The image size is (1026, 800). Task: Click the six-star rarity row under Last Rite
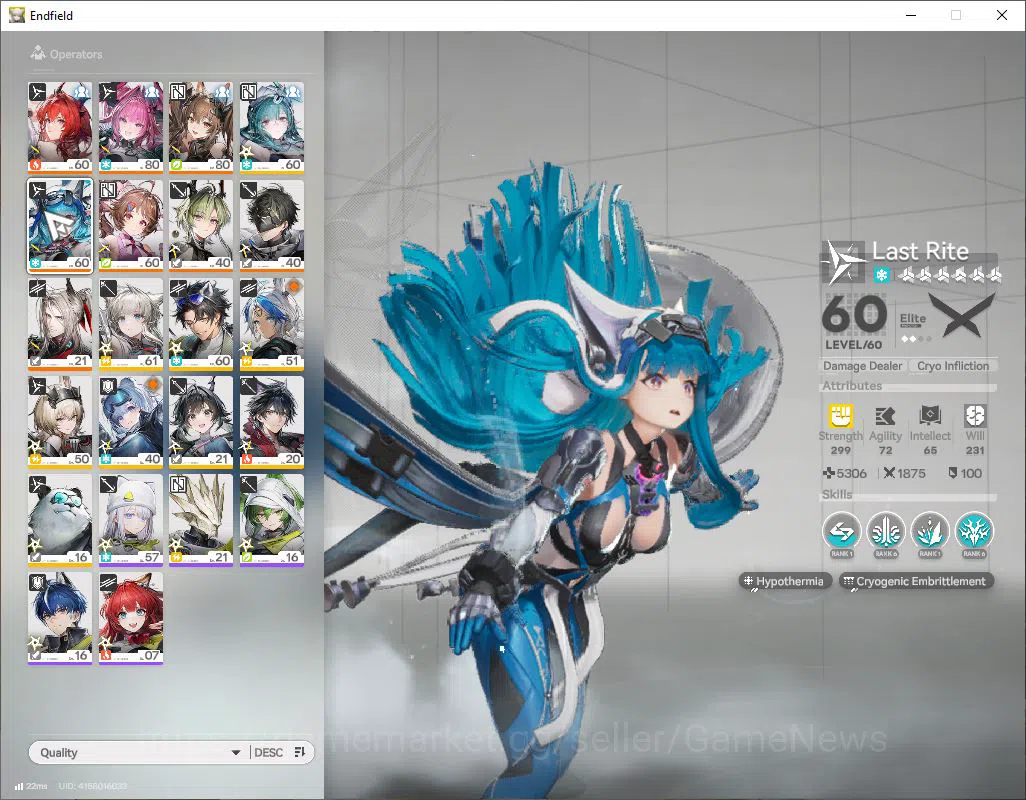(x=949, y=275)
